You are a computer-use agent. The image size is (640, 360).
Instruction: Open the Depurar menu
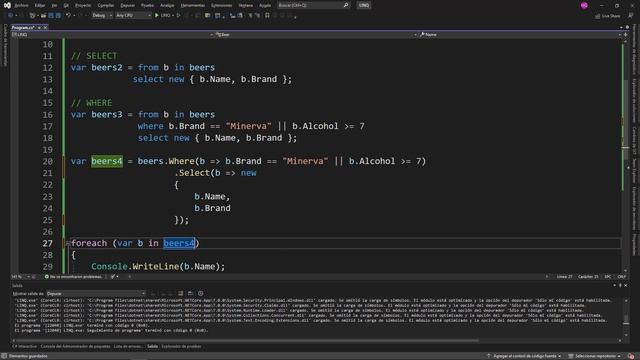127,5
